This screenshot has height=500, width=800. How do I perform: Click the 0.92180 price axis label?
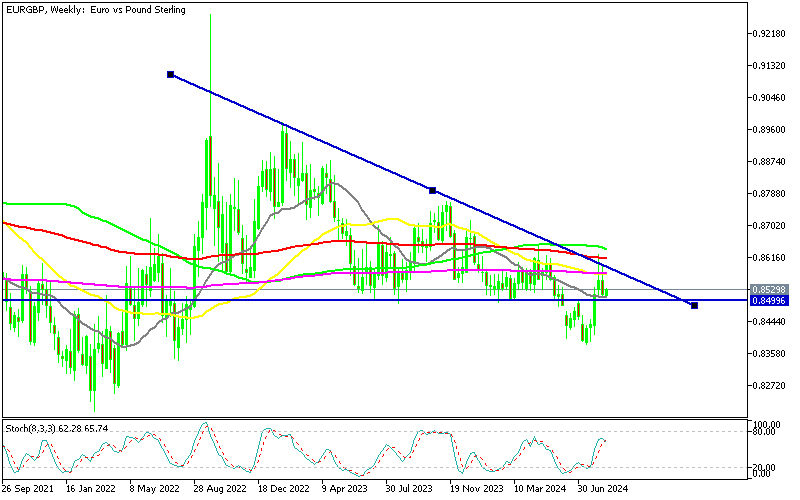point(772,34)
